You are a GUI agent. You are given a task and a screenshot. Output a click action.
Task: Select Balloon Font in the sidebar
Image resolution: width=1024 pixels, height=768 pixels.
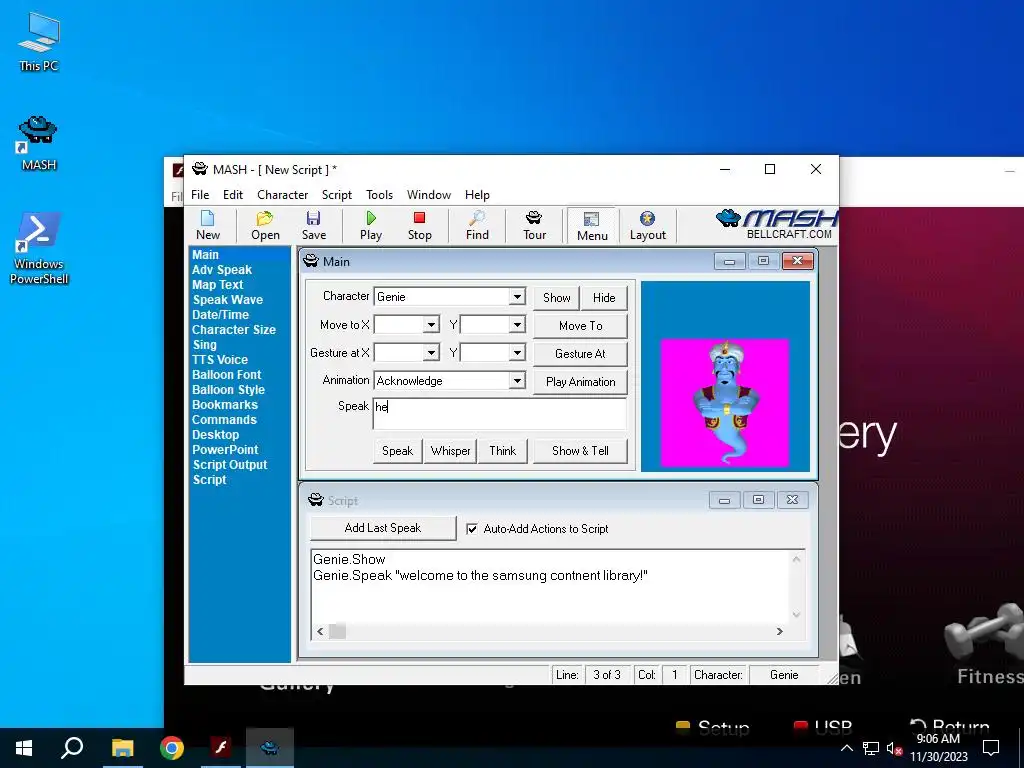click(x=226, y=375)
